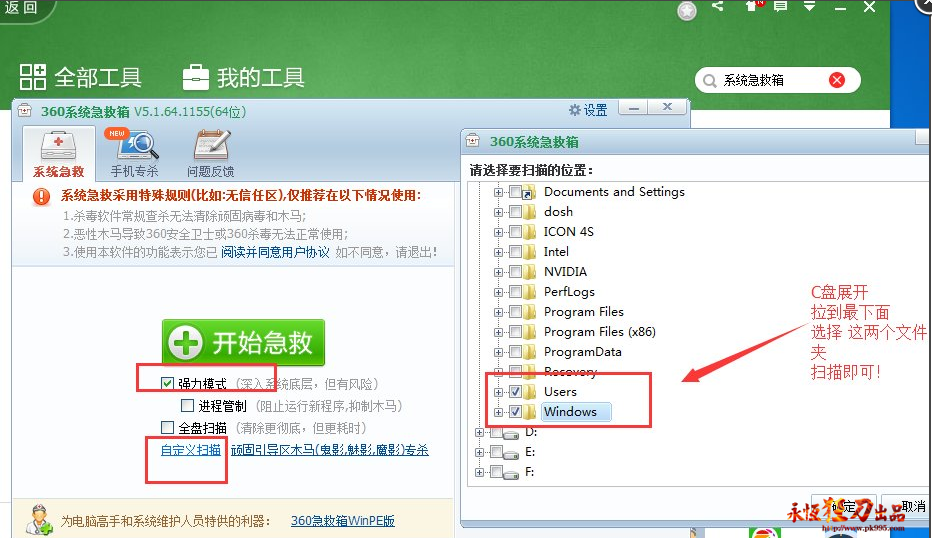Click the share icon in the top bar
The image size is (932, 538).
point(717,6)
